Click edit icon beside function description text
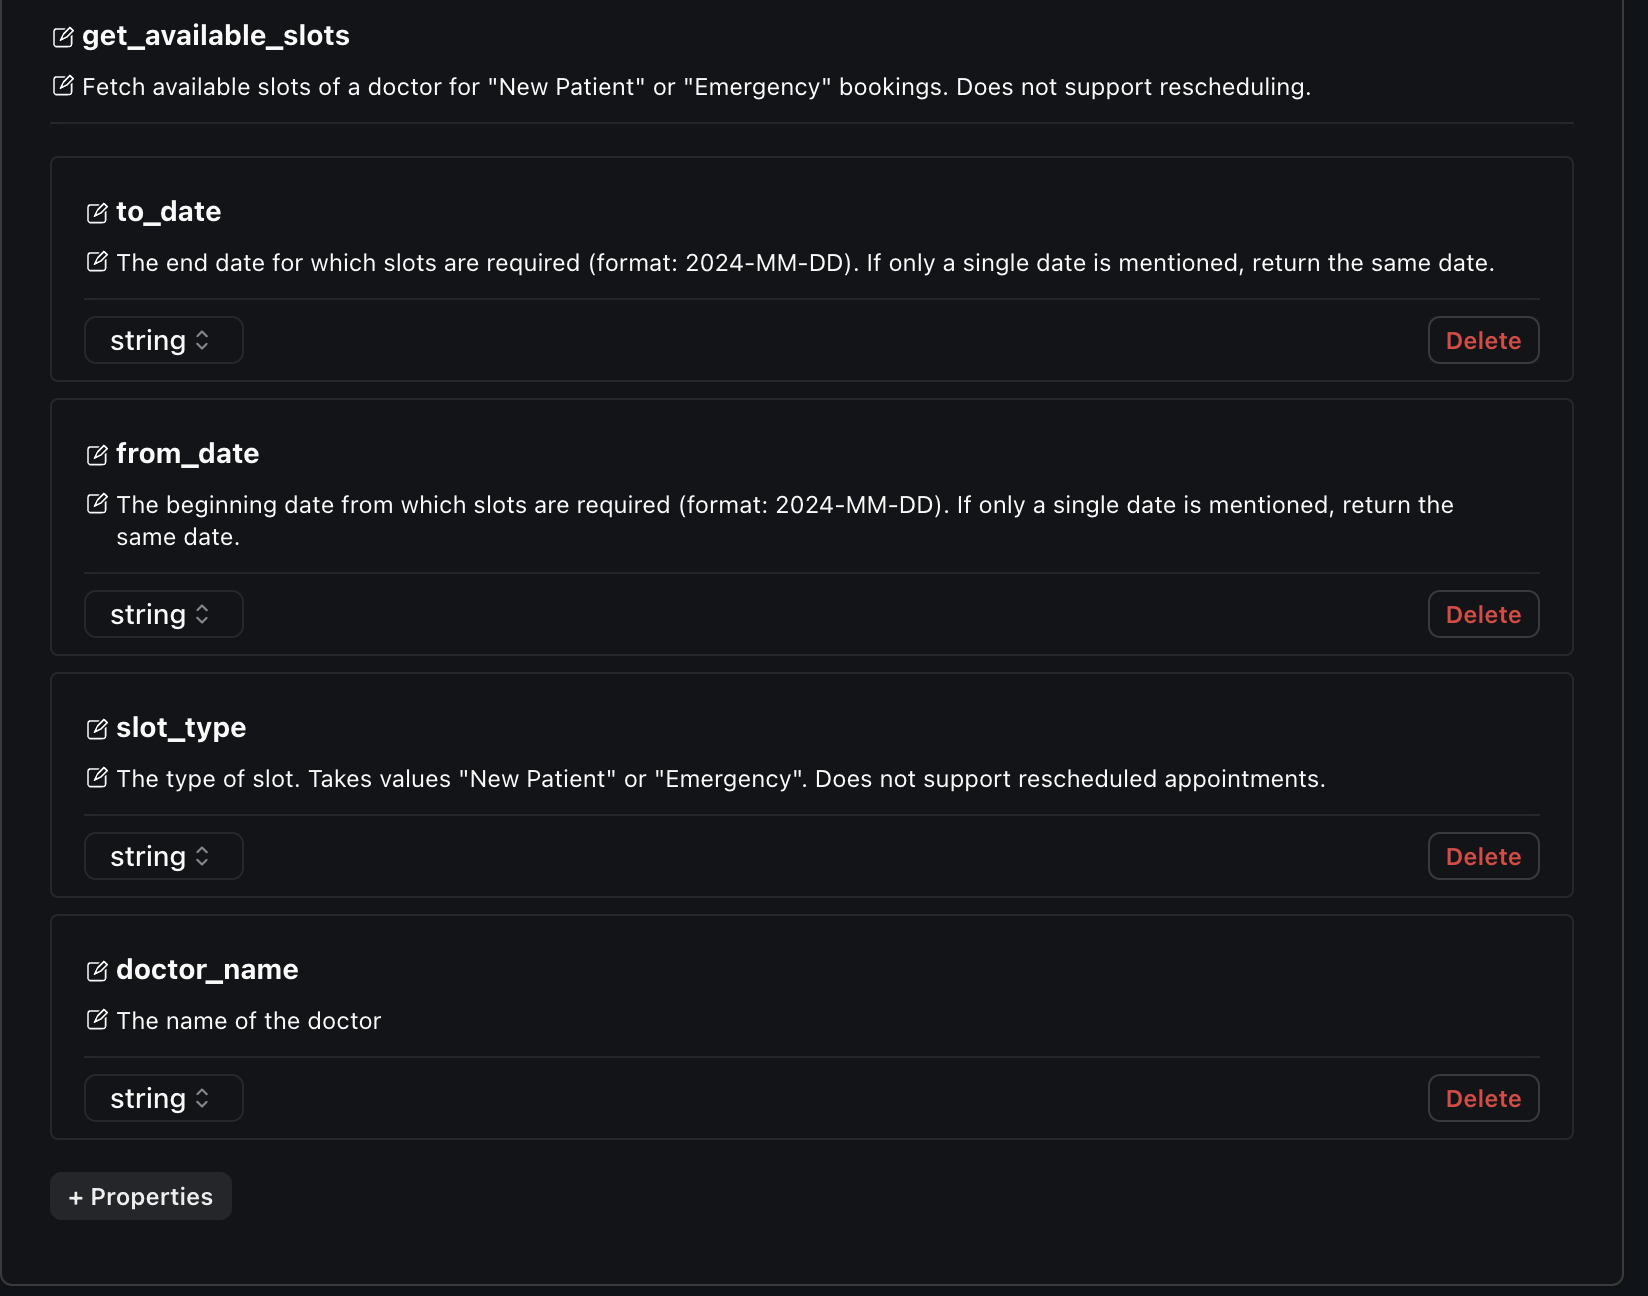Screen dimensions: 1648x1296 63,86
